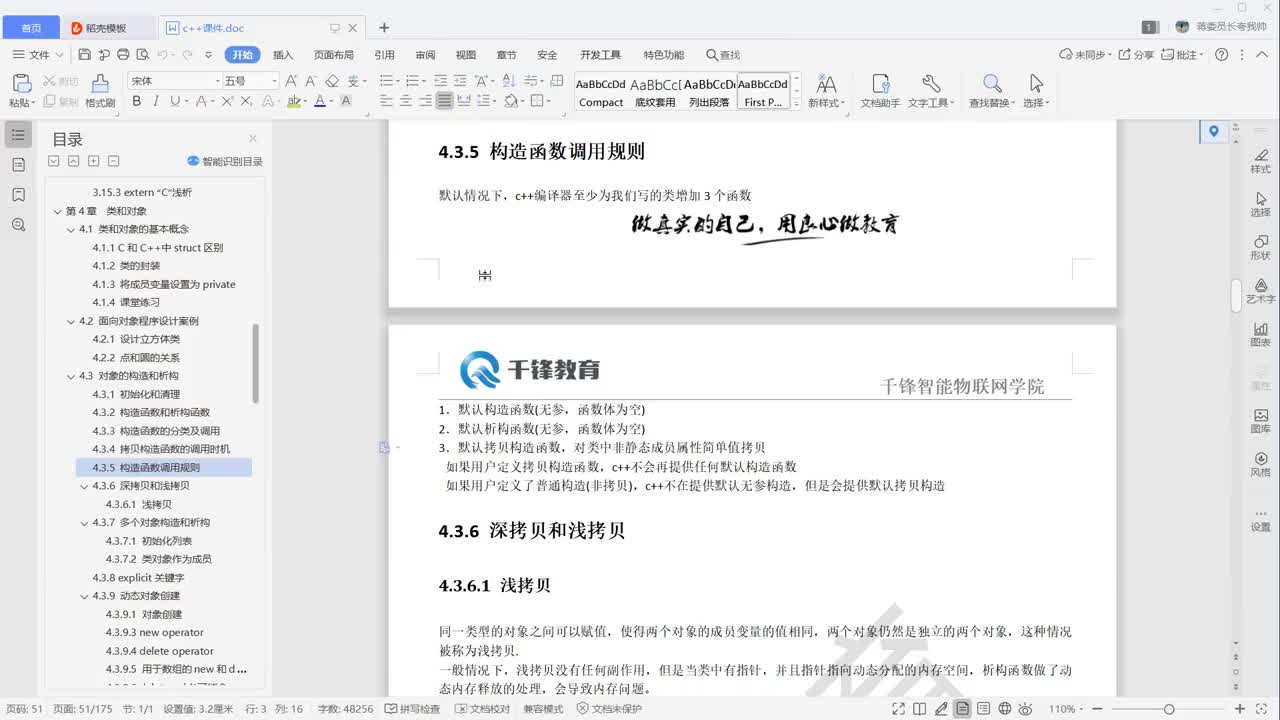Expand the styles gallery list
Viewport: 1280px width, 720px height.
point(796,103)
